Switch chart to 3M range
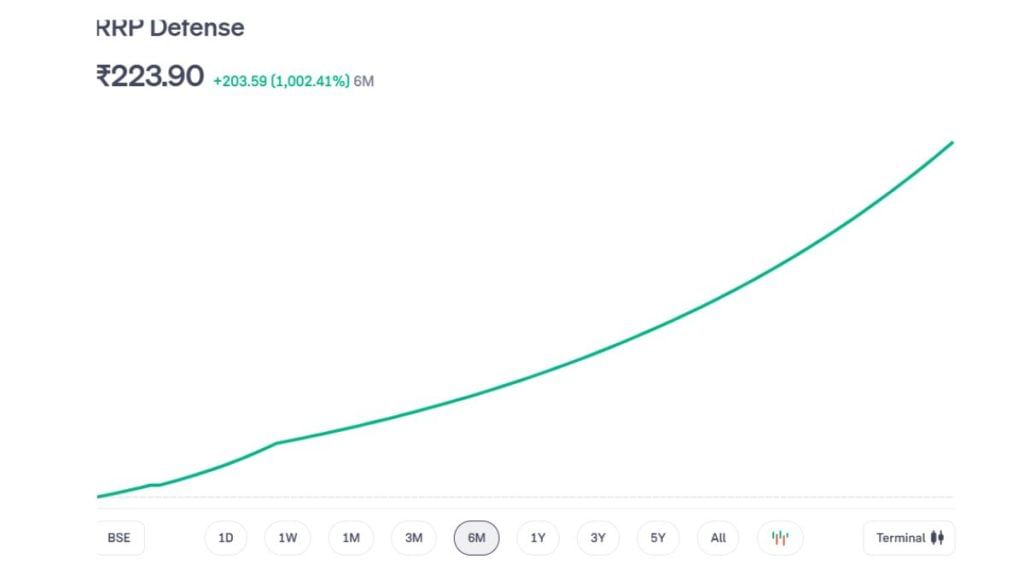This screenshot has height=576, width=1024. 413,537
